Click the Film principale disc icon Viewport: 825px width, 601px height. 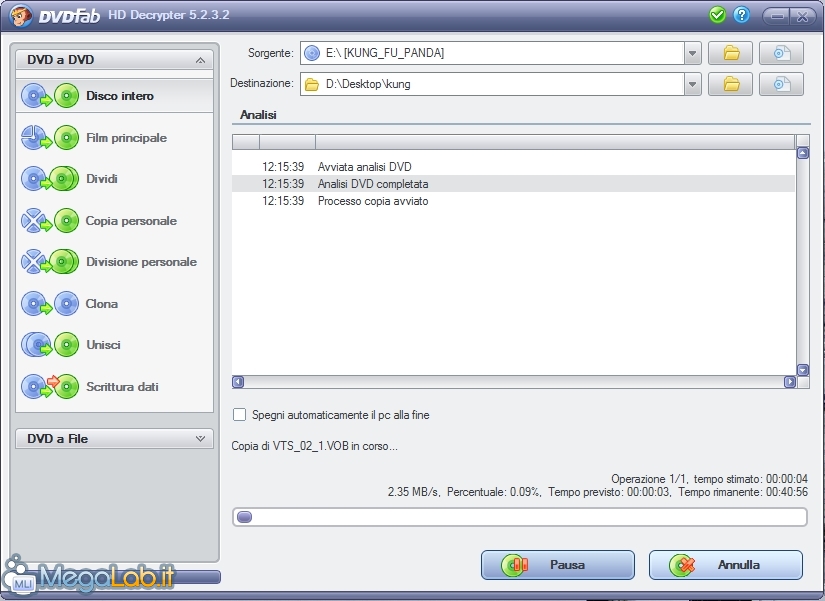pos(50,137)
